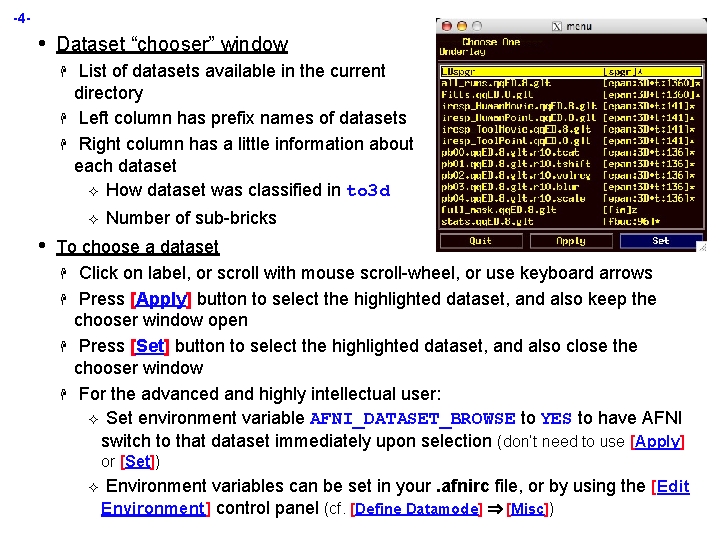Click the blue to3d program name
This screenshot has height=540, width=720.
click(x=368, y=190)
